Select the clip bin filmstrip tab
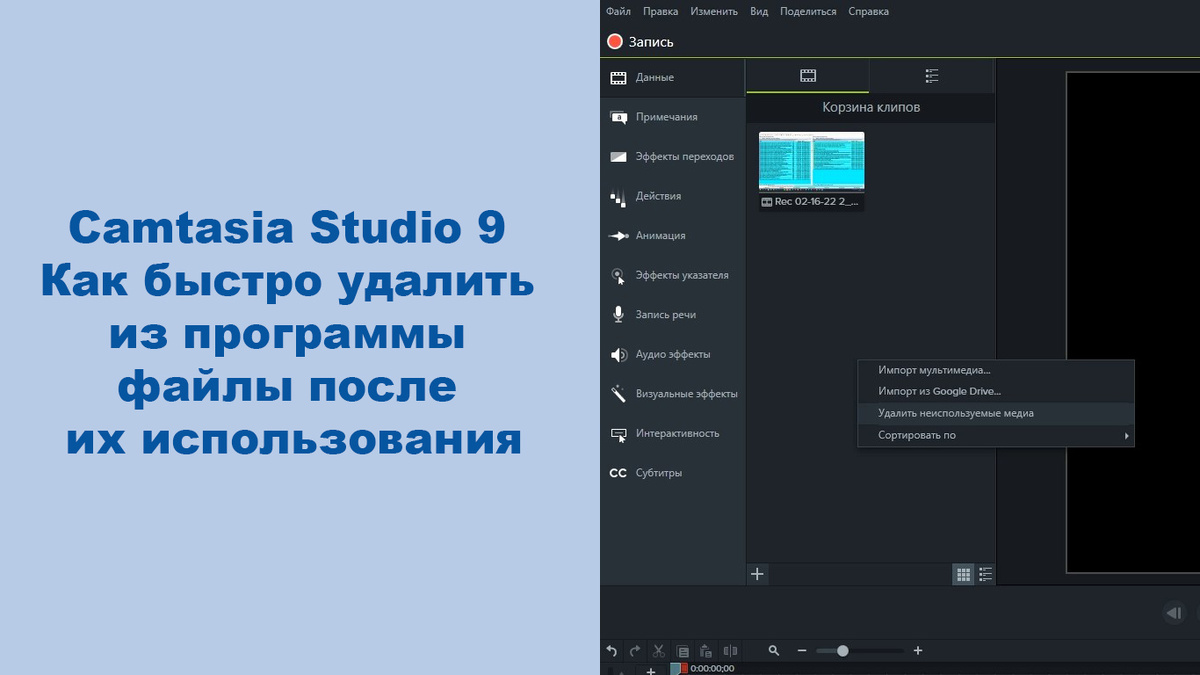The width and height of the screenshot is (1200, 675). (x=807, y=76)
